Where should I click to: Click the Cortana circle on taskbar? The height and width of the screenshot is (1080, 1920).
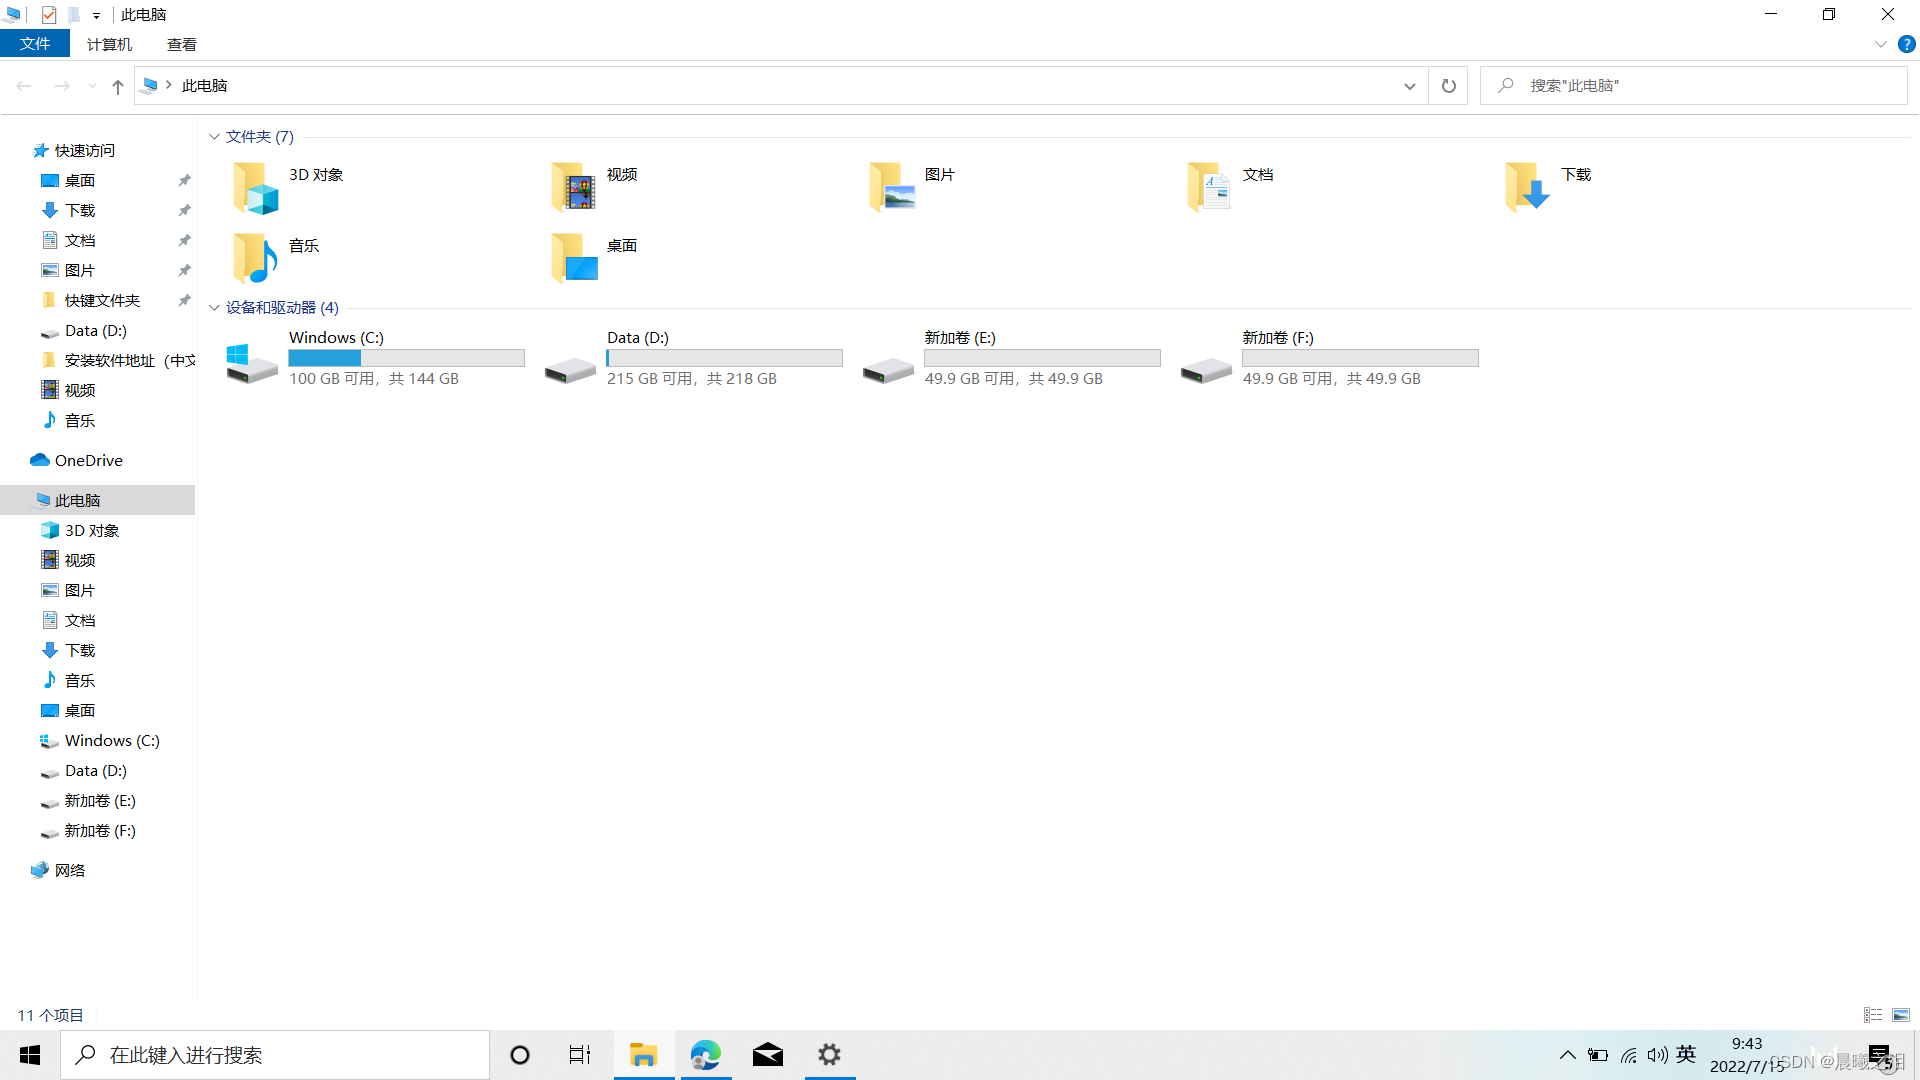[520, 1055]
